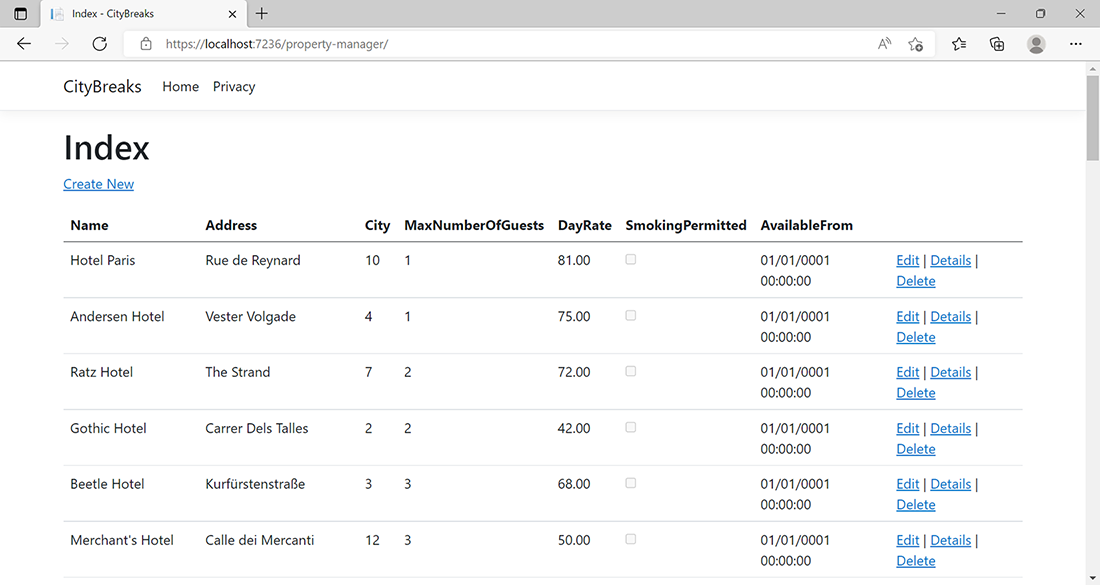This screenshot has height=585, width=1100.
Task: Click the 'Carrer Dels Talles' address cell
Action: tap(257, 428)
